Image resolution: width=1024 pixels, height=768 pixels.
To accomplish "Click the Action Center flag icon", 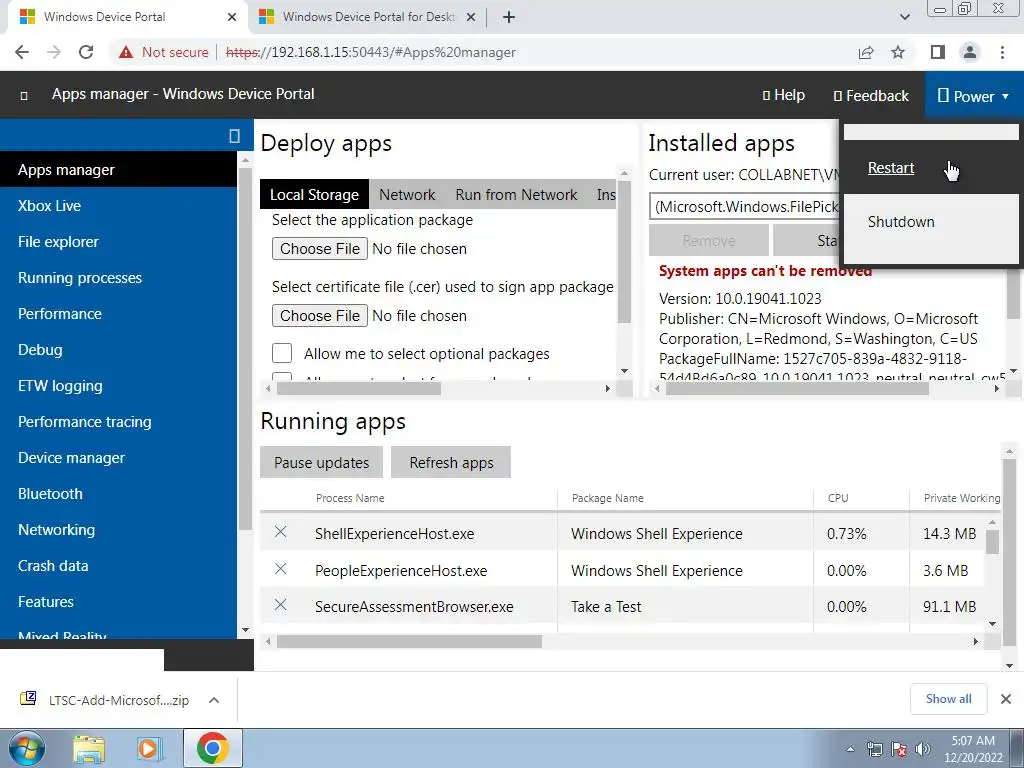I will tap(899, 749).
